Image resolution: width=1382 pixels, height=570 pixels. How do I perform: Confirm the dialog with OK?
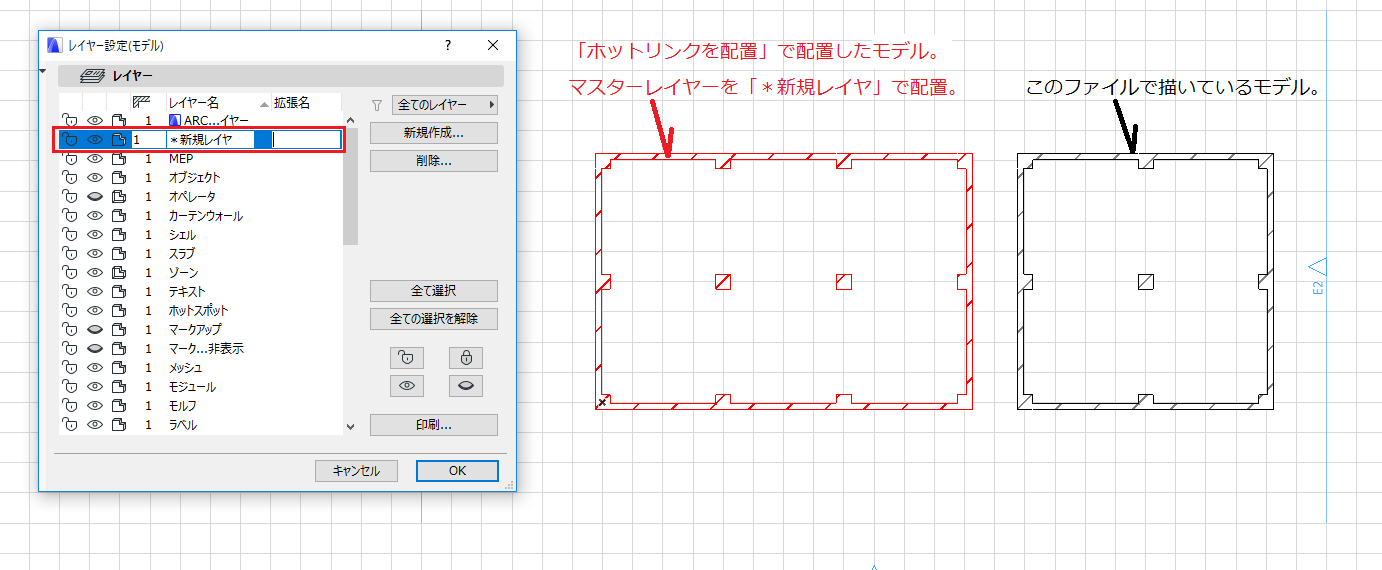coord(457,471)
